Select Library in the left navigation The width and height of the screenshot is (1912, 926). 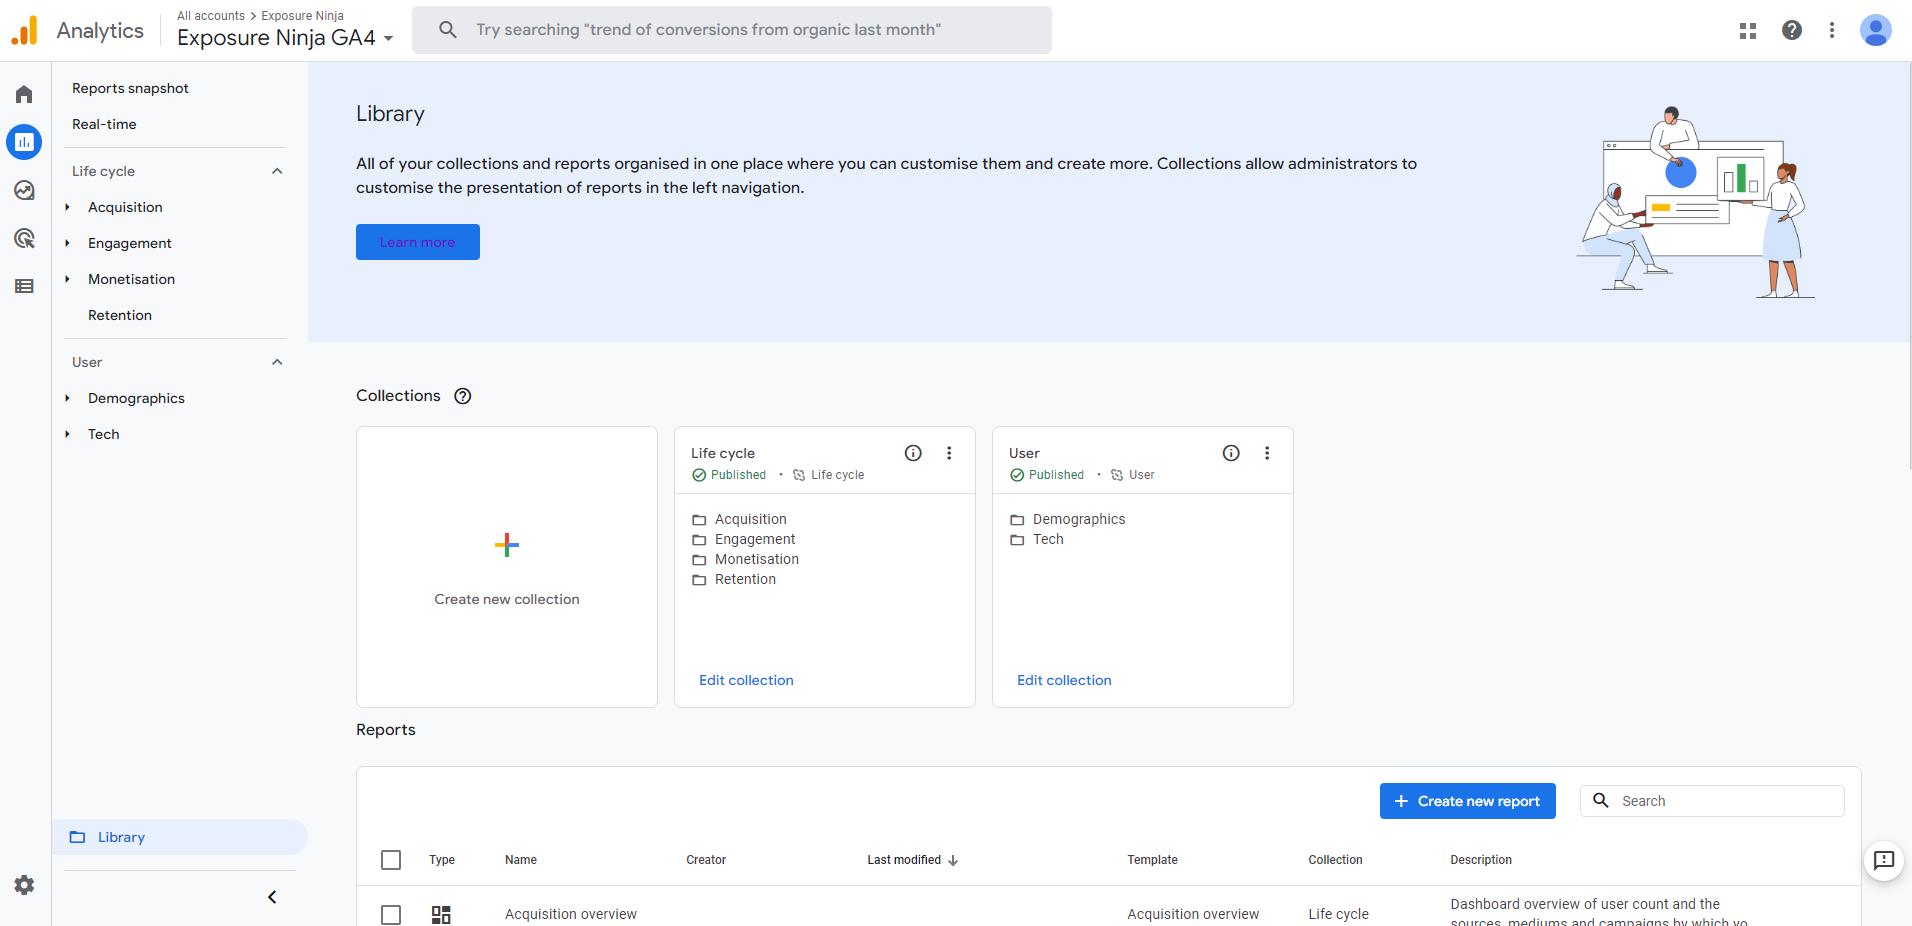[x=121, y=837]
